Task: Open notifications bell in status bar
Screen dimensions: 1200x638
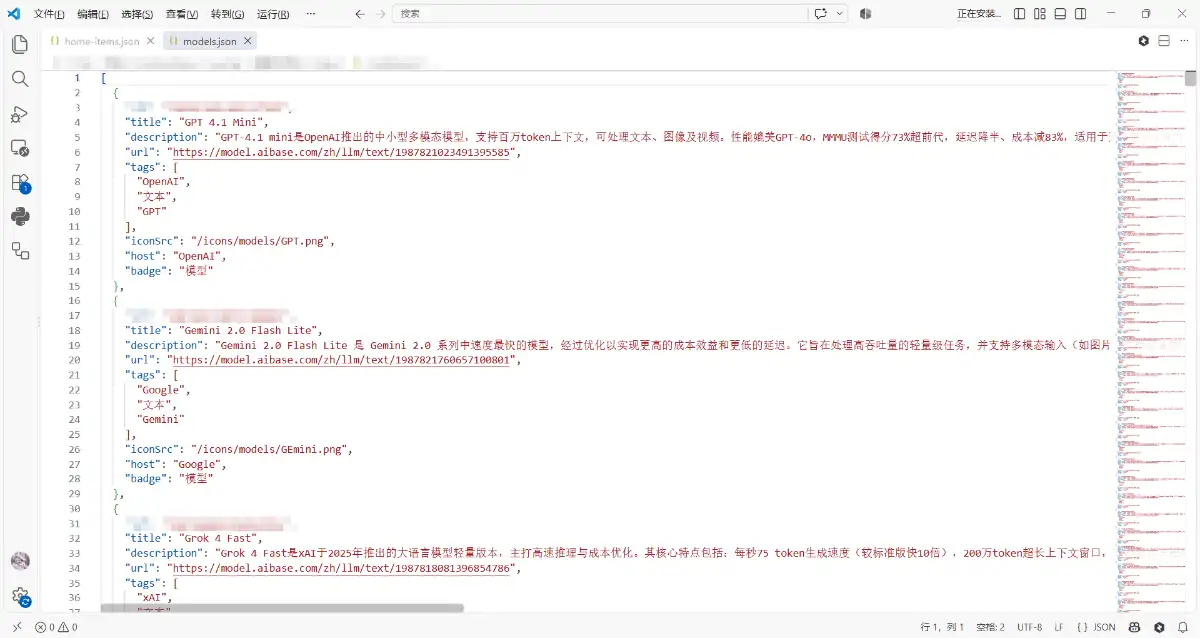Action: (x=1181, y=627)
